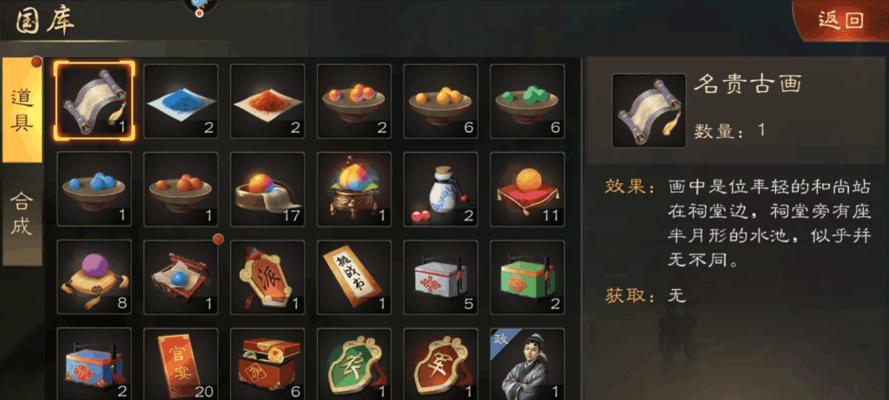Screen dimensions: 889x400
Task: Pick the red 宴 banquet token
Action: click(441, 364)
